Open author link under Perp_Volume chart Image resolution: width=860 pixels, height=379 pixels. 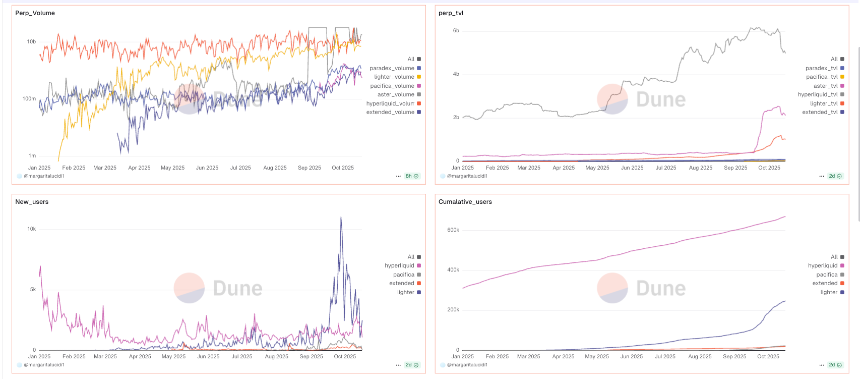tap(43, 176)
